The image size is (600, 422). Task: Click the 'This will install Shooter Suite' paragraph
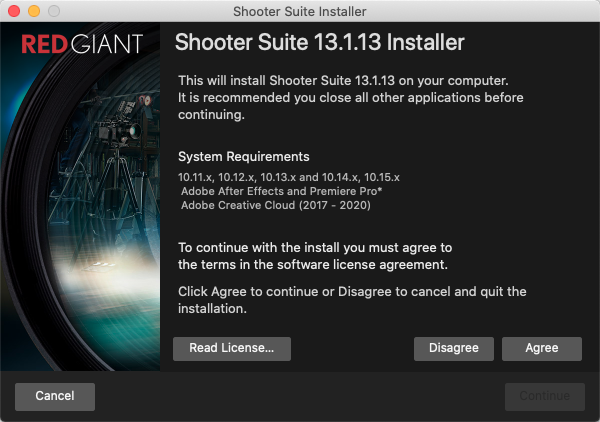click(x=350, y=97)
